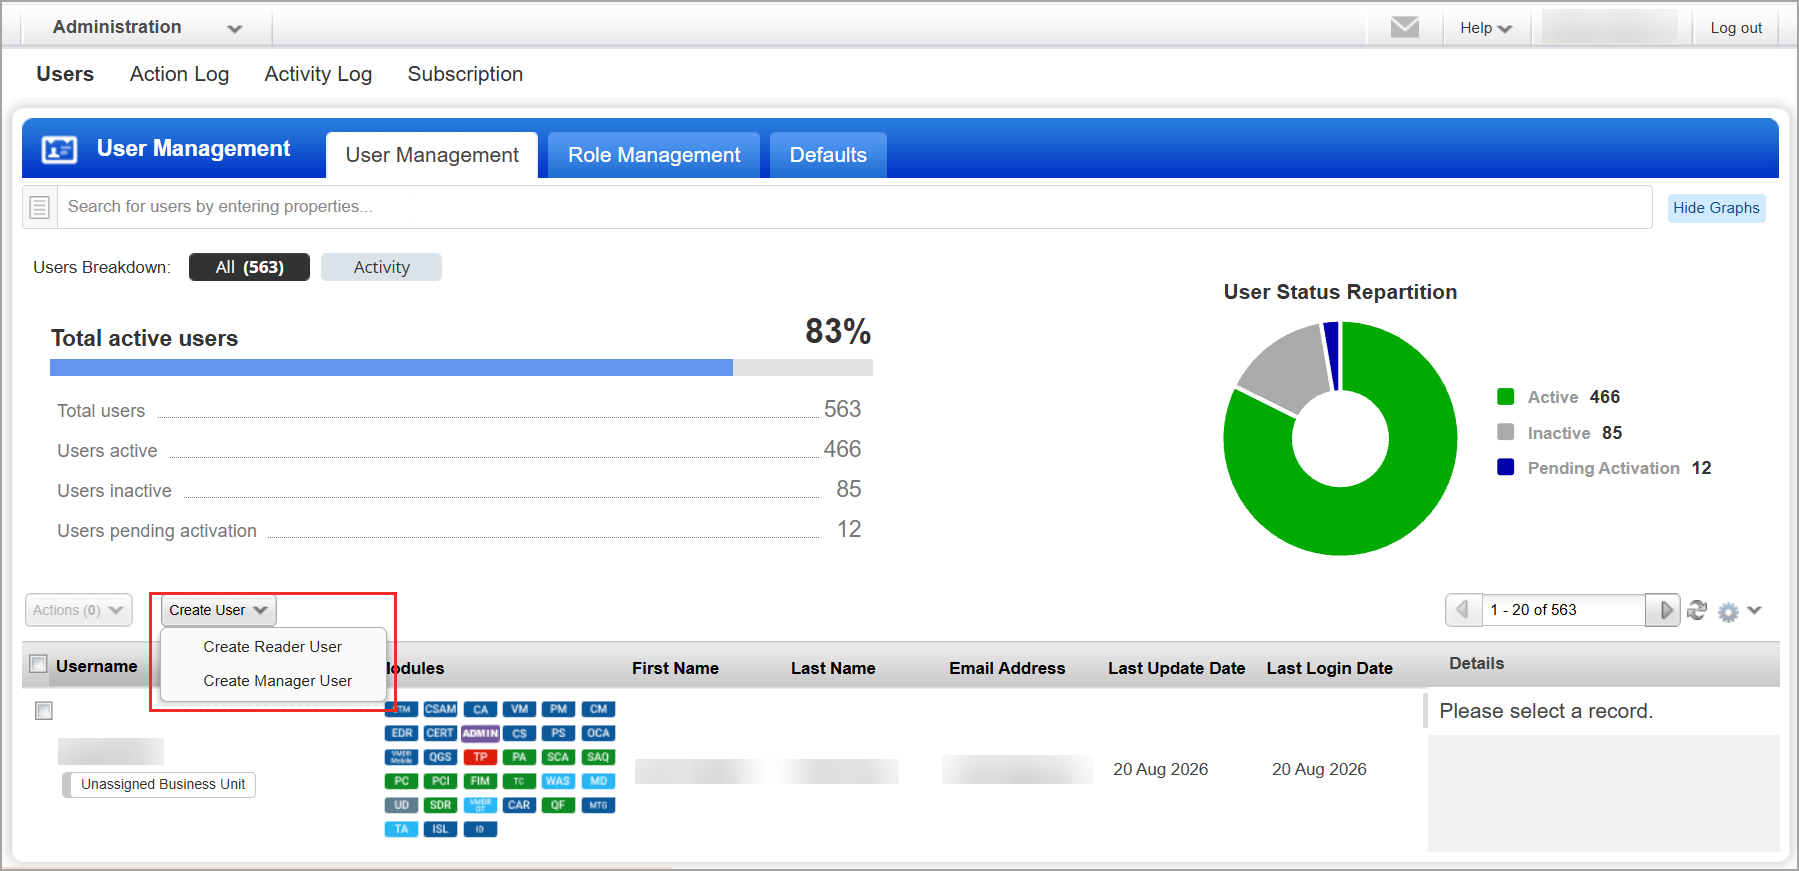The image size is (1799, 871).
Task: Click the SAQ module badge
Action: pos(598,757)
